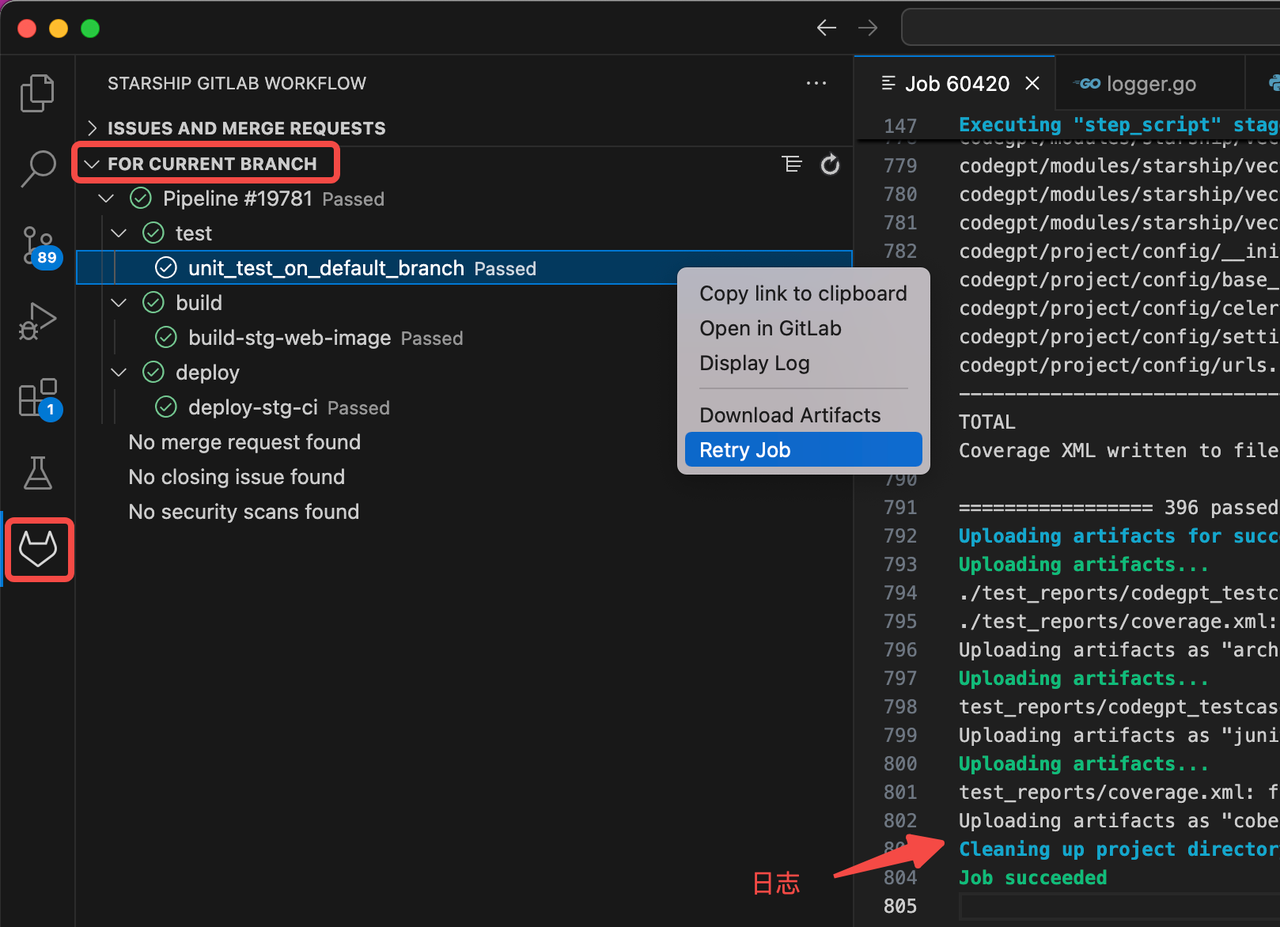Open the Extensions view icon
1280x927 pixels.
click(38, 398)
